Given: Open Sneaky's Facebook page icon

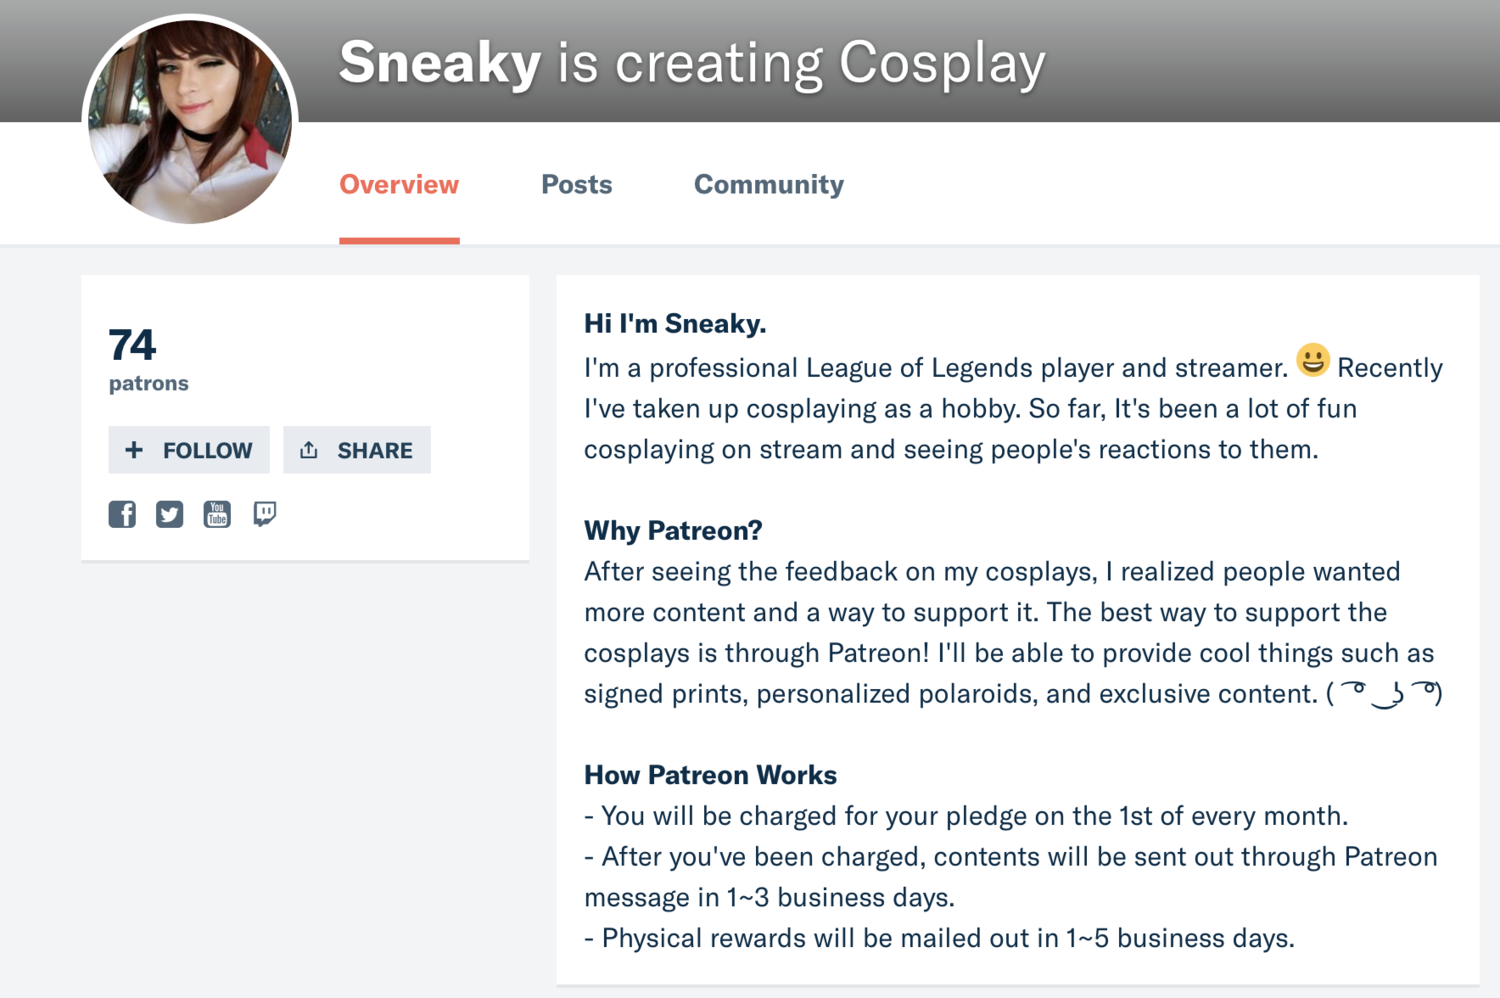Looking at the screenshot, I should click(x=122, y=514).
